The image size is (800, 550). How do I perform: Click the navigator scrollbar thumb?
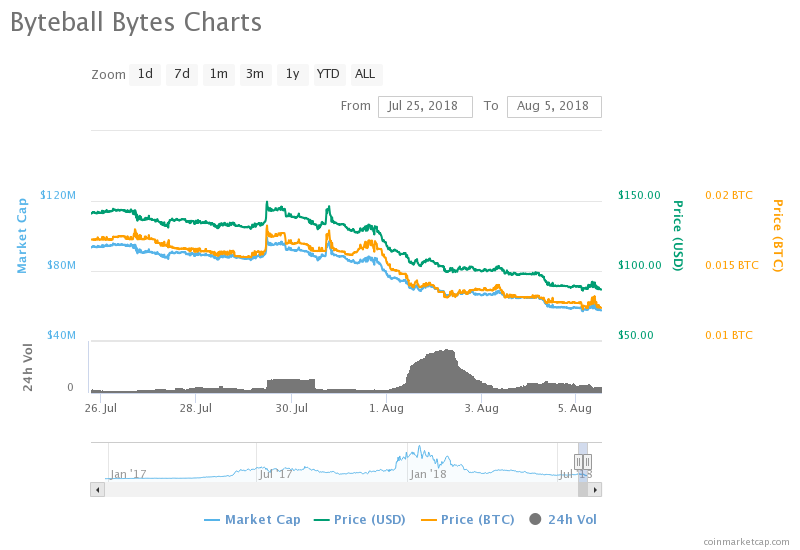[x=583, y=490]
